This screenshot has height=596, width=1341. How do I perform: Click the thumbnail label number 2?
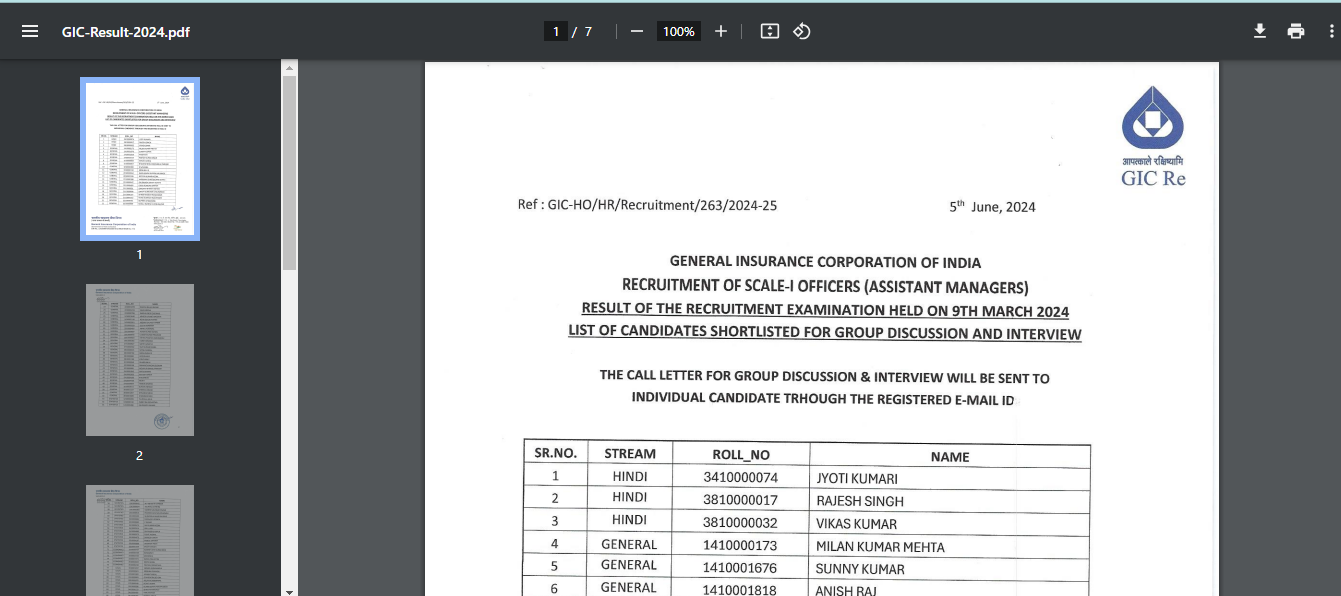coord(139,455)
